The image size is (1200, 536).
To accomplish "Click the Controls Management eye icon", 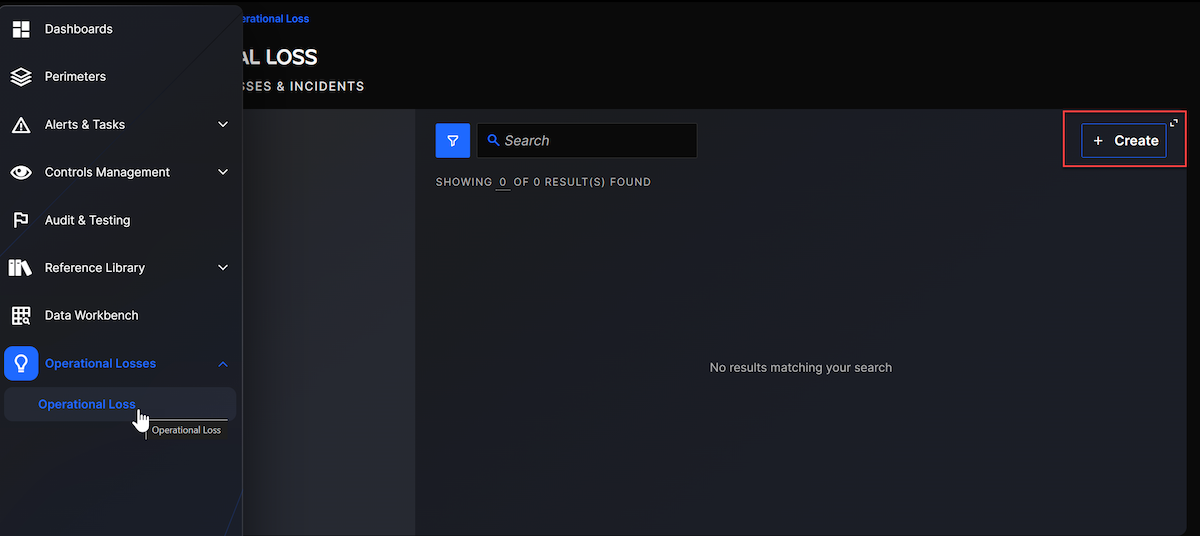I will 21,173.
